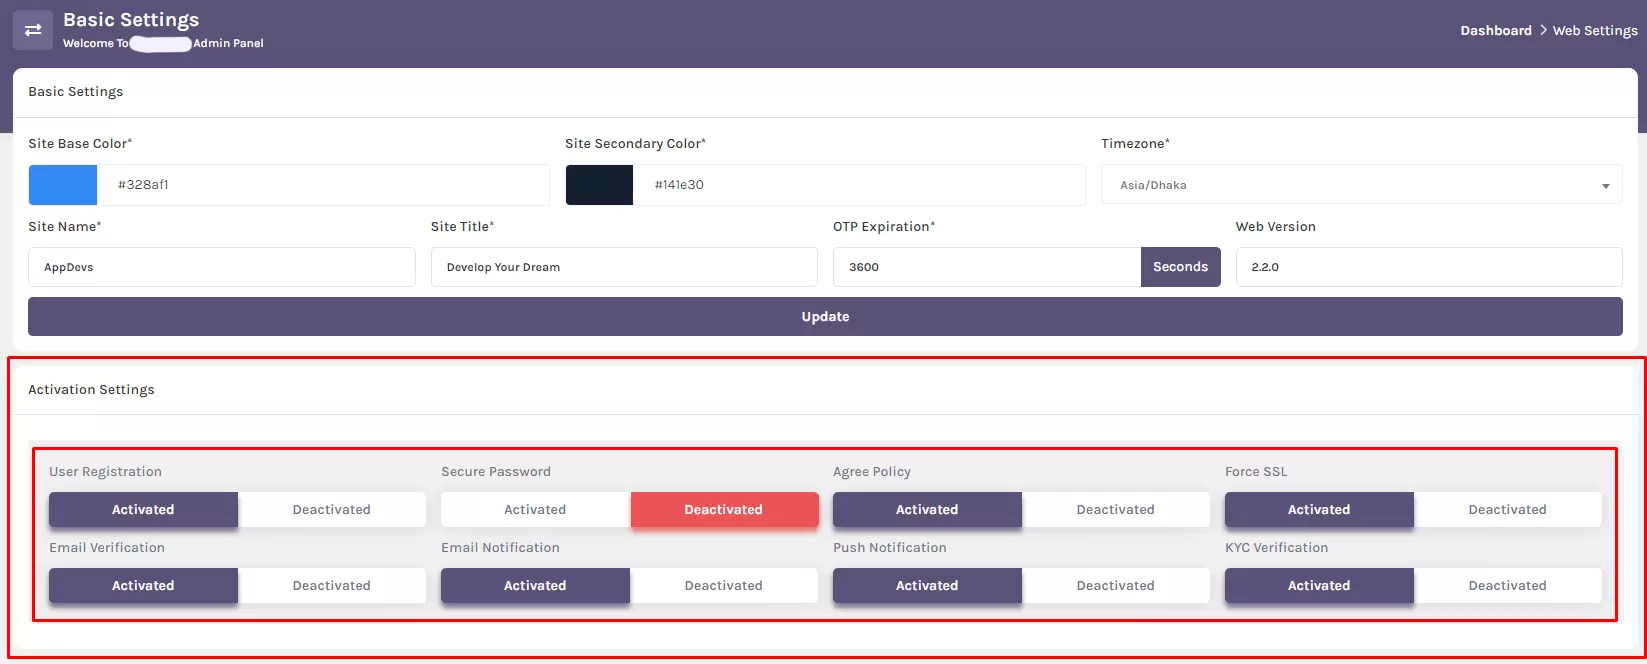
Task: Open the Timezone dropdown arrow
Action: 1605,186
